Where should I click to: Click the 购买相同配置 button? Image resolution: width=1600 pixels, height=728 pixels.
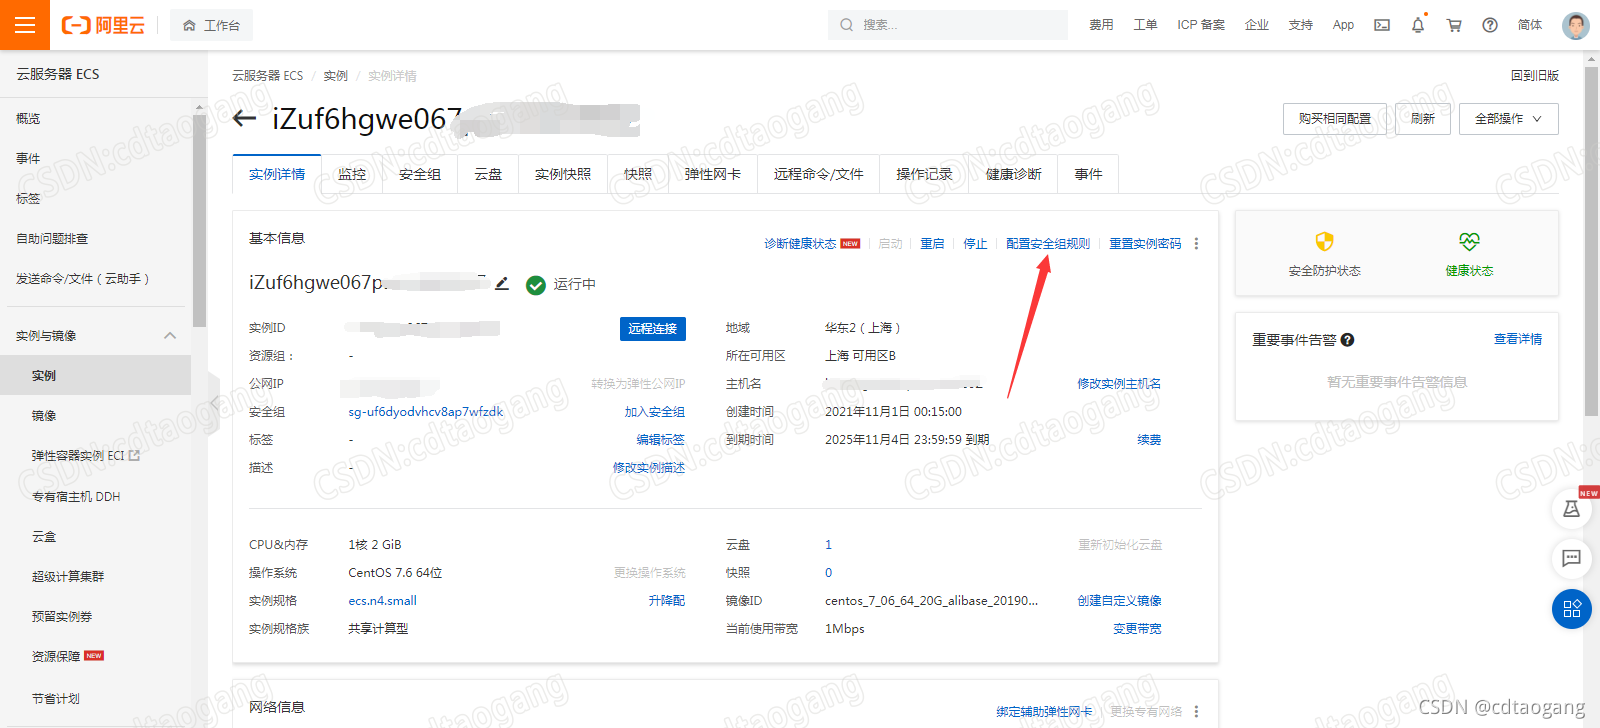pos(1335,119)
